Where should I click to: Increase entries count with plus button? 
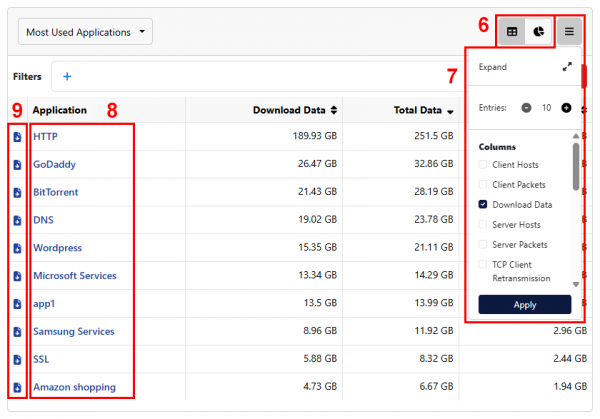[566, 107]
